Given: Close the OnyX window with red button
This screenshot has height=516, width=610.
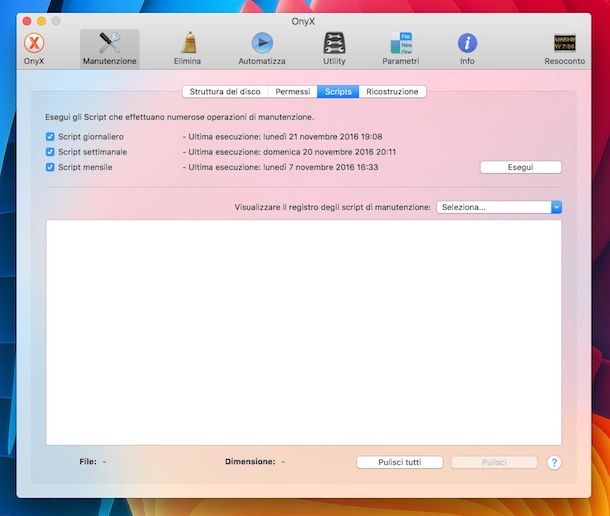Looking at the screenshot, I should [27, 21].
